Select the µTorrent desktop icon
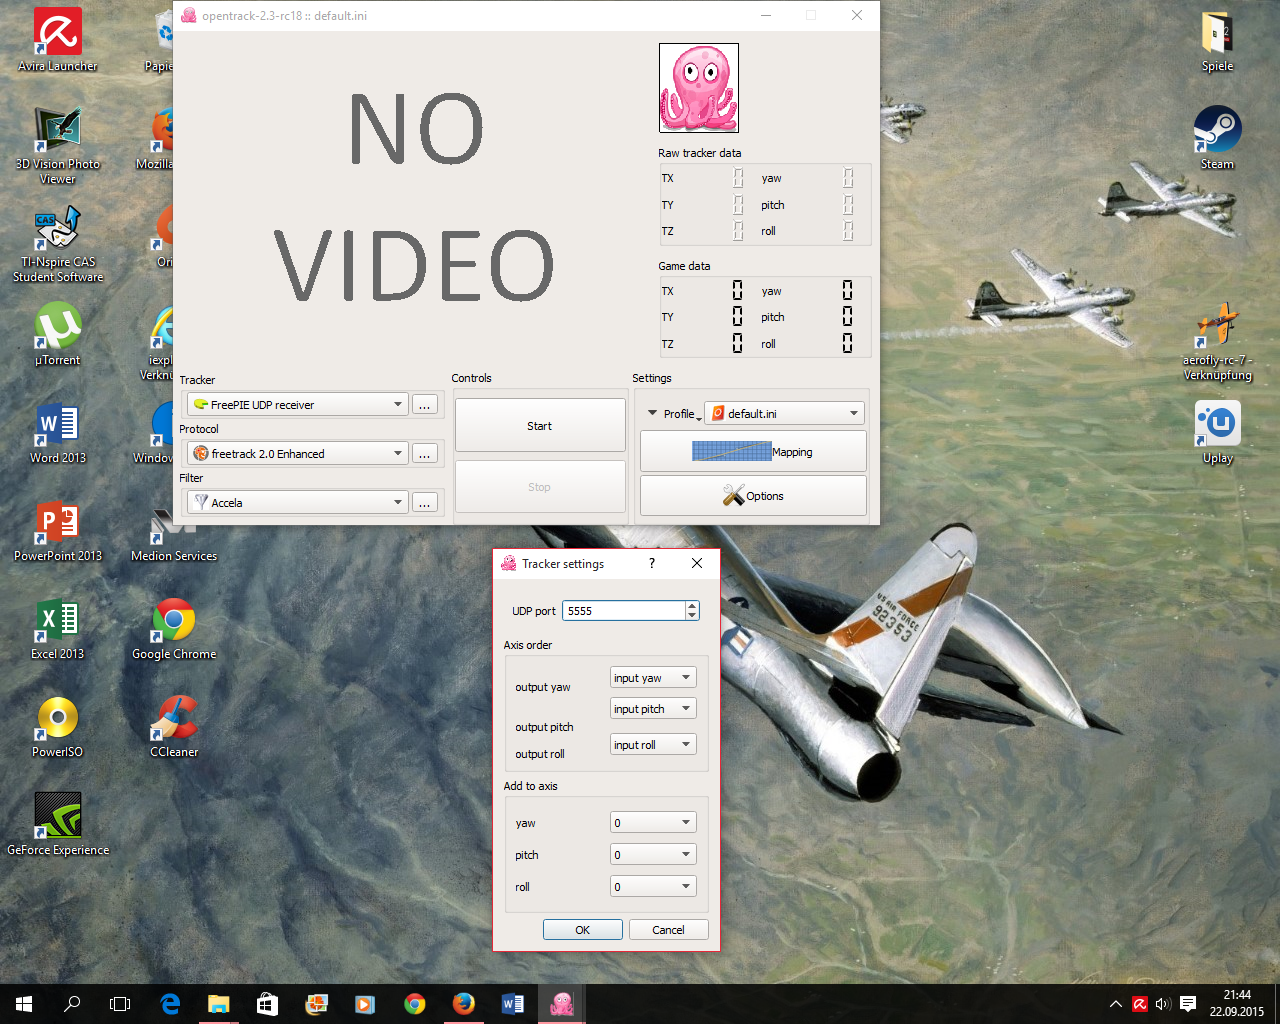Image resolution: width=1280 pixels, height=1024 pixels. [x=58, y=334]
